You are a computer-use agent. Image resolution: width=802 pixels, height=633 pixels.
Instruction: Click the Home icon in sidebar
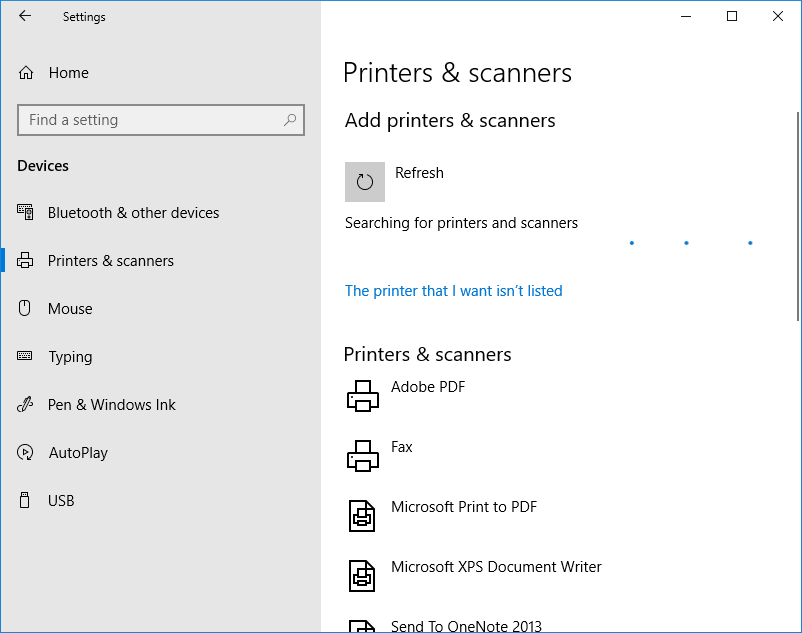[26, 73]
